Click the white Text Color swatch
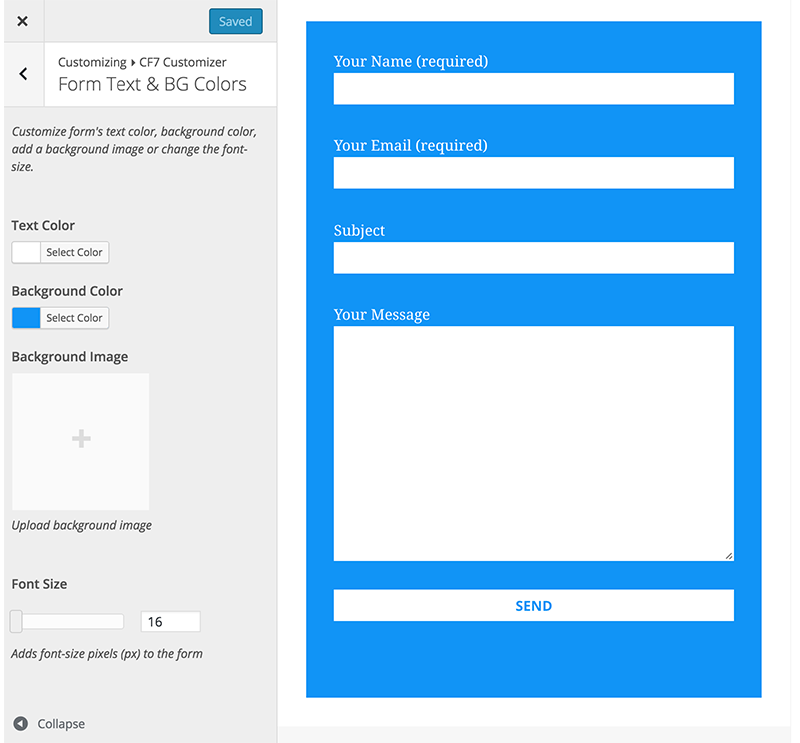The width and height of the screenshot is (800, 743). [26, 252]
